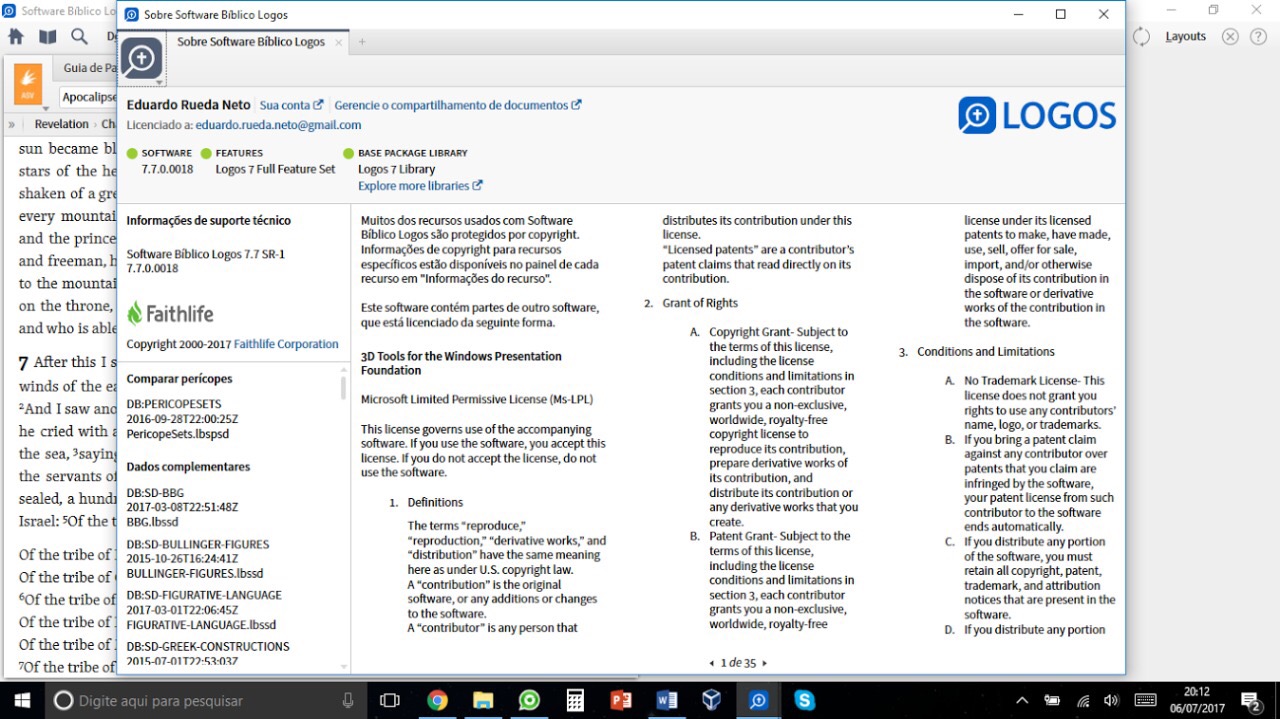Open the Layouts menu
The width and height of the screenshot is (1280, 719).
(1186, 36)
